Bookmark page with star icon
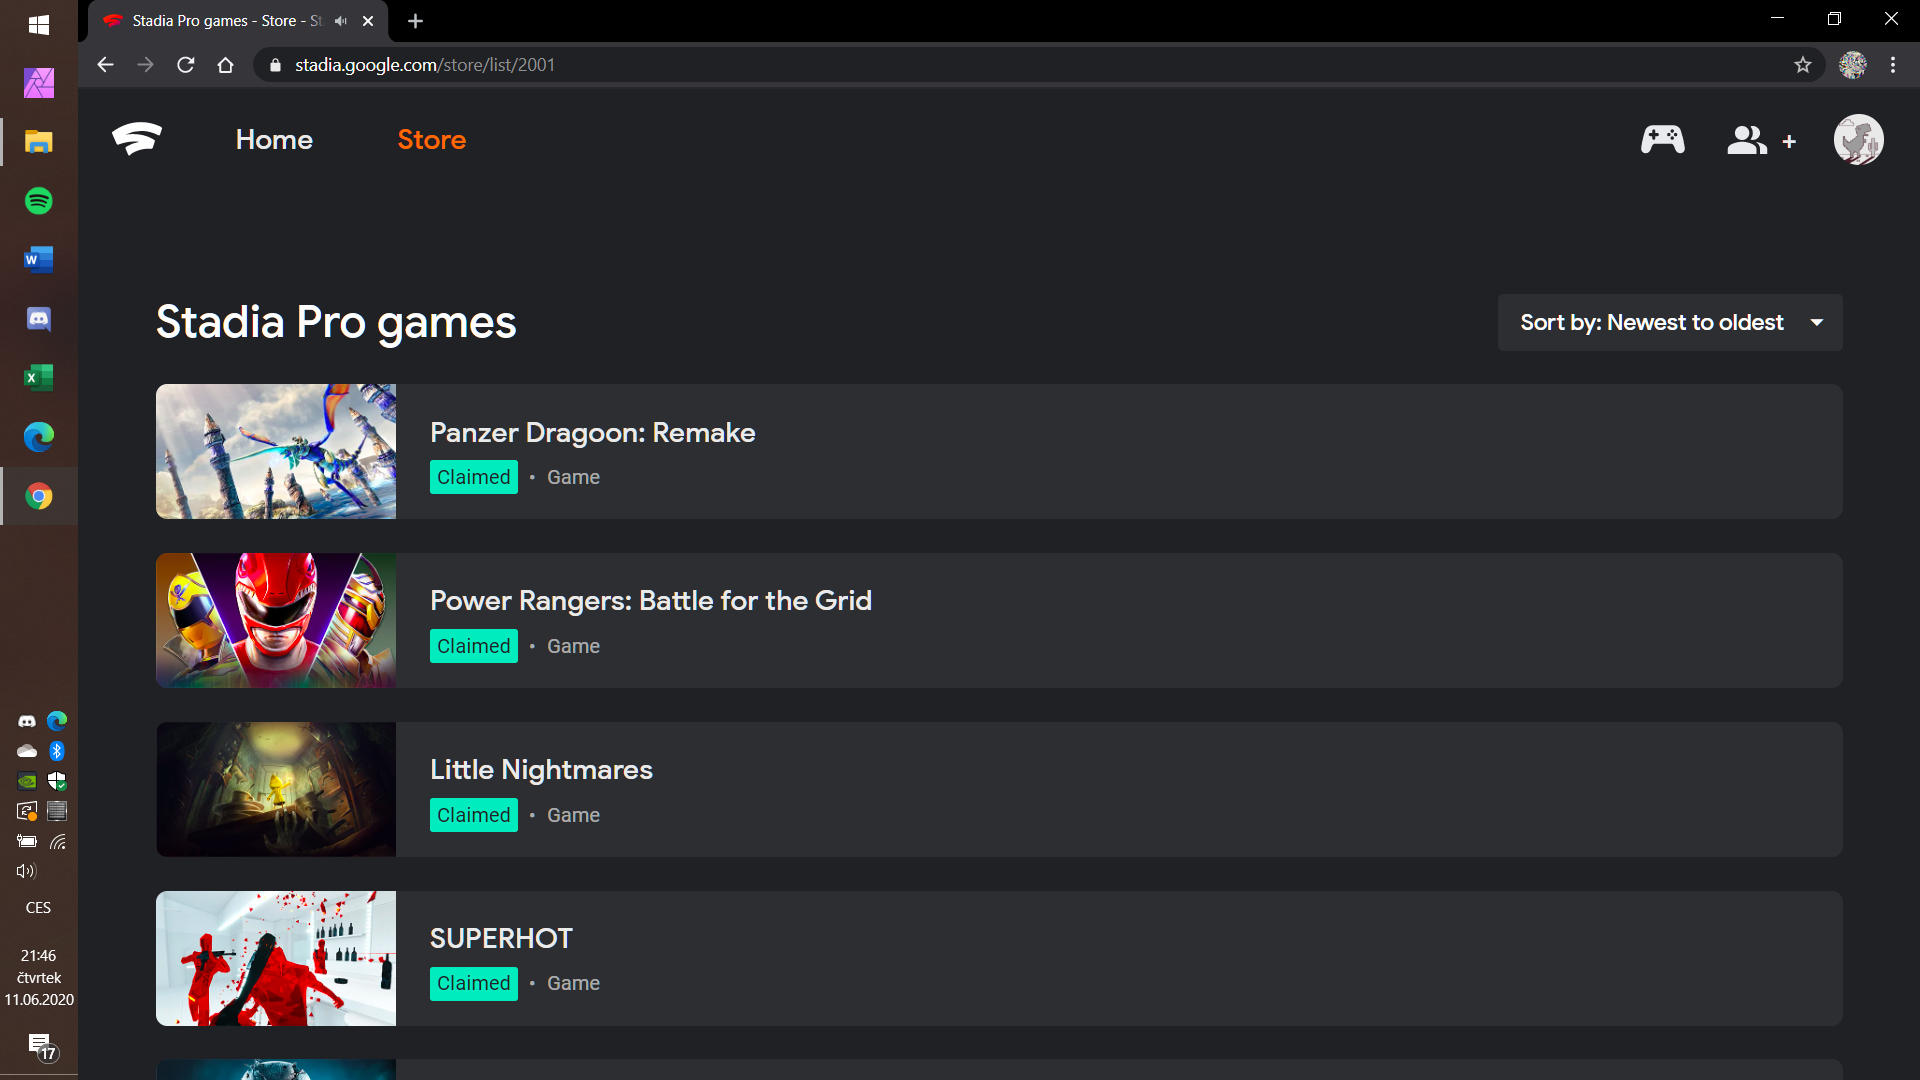 [x=1802, y=65]
